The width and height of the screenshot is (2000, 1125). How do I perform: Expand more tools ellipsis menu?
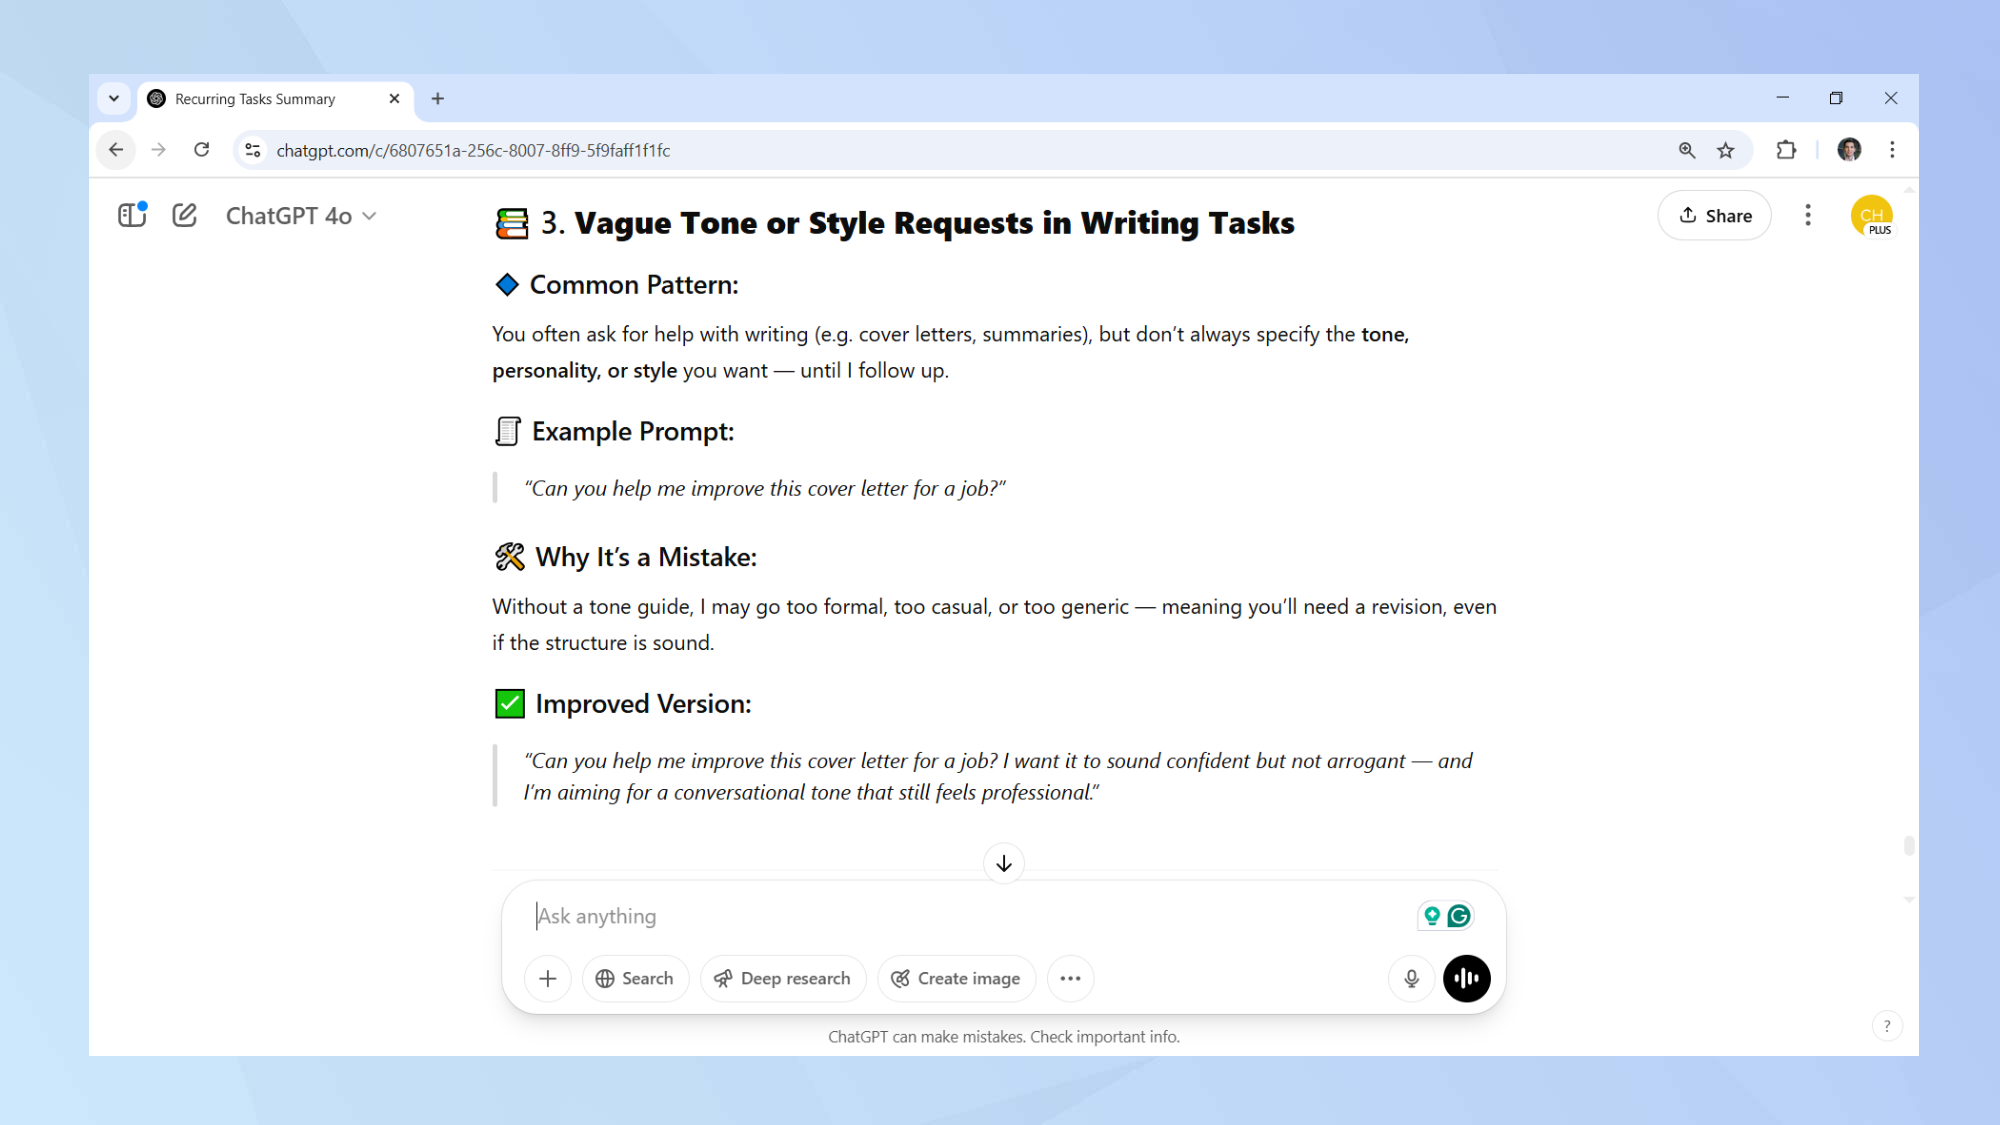[x=1070, y=978]
